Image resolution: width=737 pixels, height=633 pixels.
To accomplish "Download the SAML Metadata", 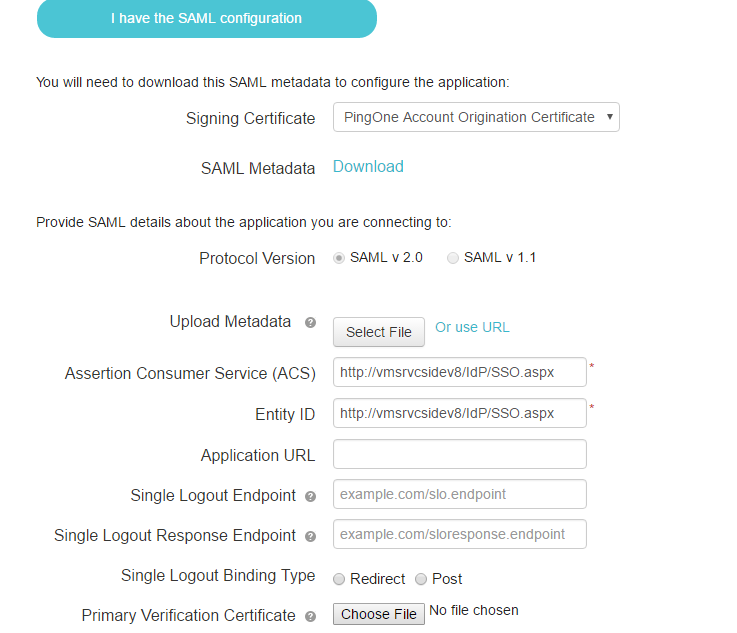I will (368, 167).
